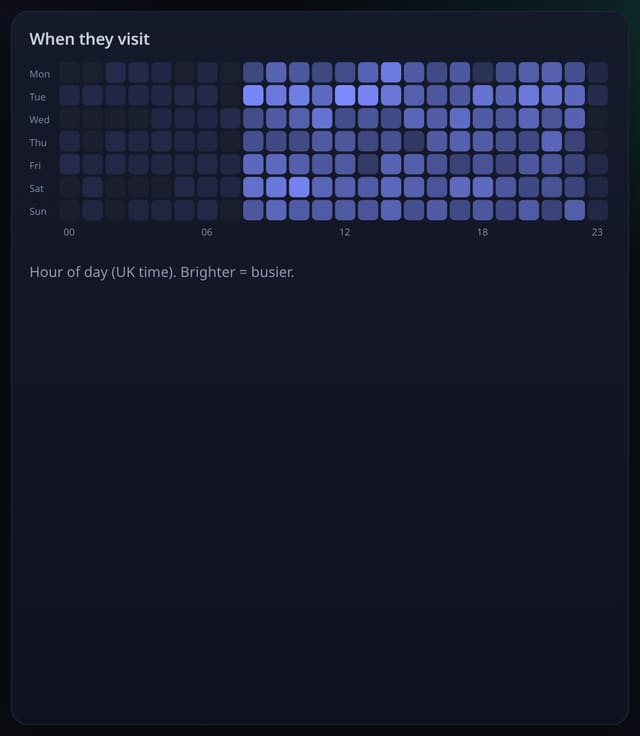Viewport: 640px width, 736px height.
Task: Select the Saturday 18:00 heatmap cell
Action: (483, 187)
